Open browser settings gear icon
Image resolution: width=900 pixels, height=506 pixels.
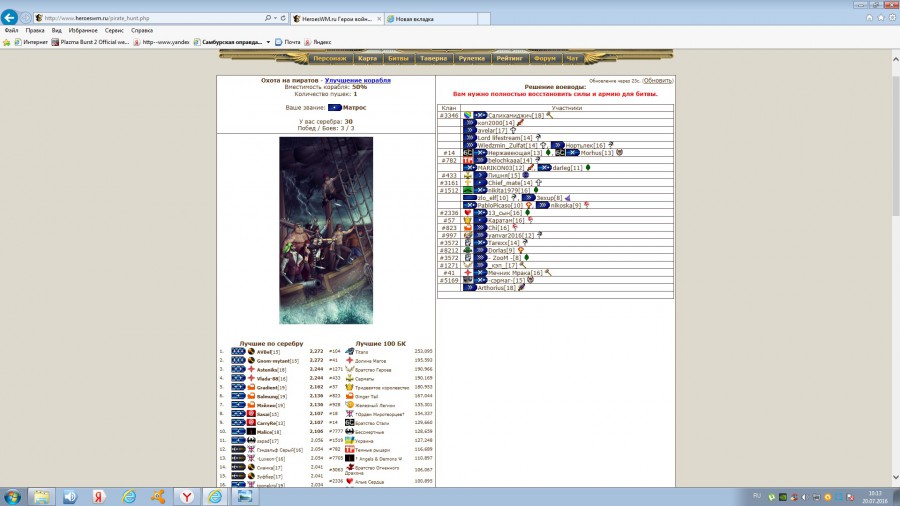pyautogui.click(x=893, y=18)
